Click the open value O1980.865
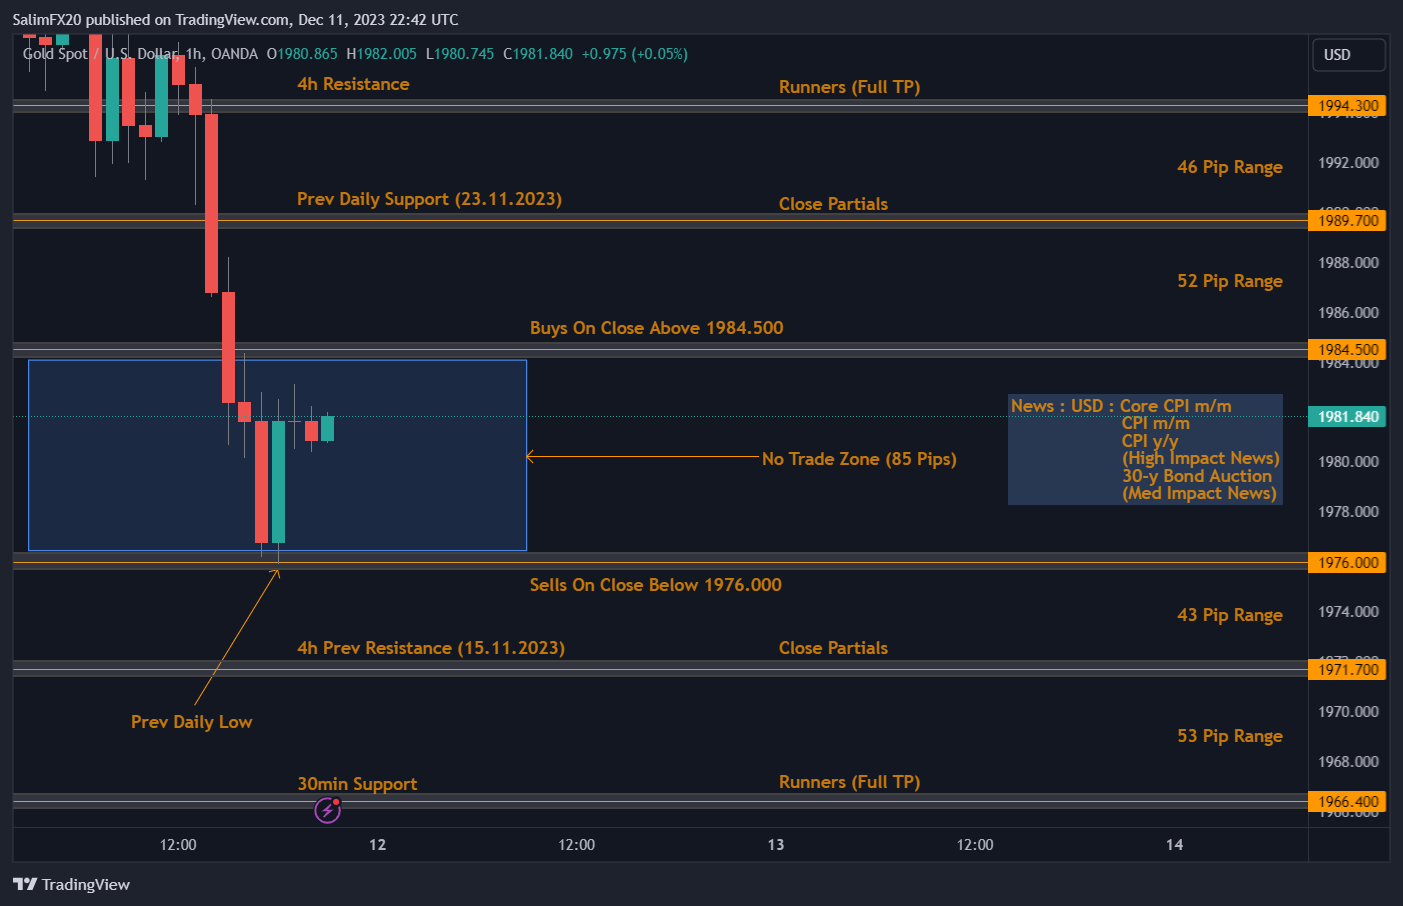 coord(302,54)
